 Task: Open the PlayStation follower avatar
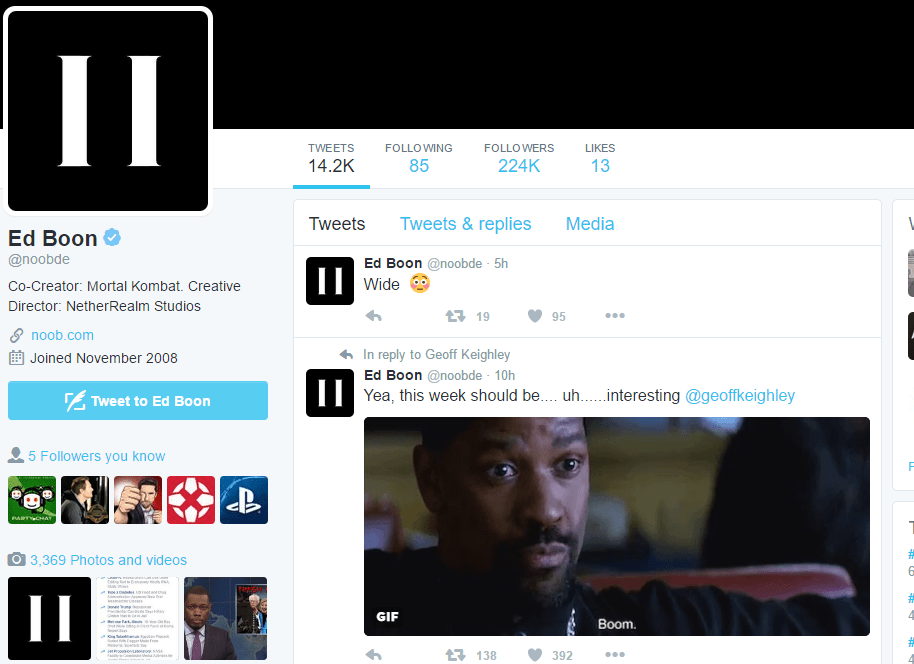244,500
